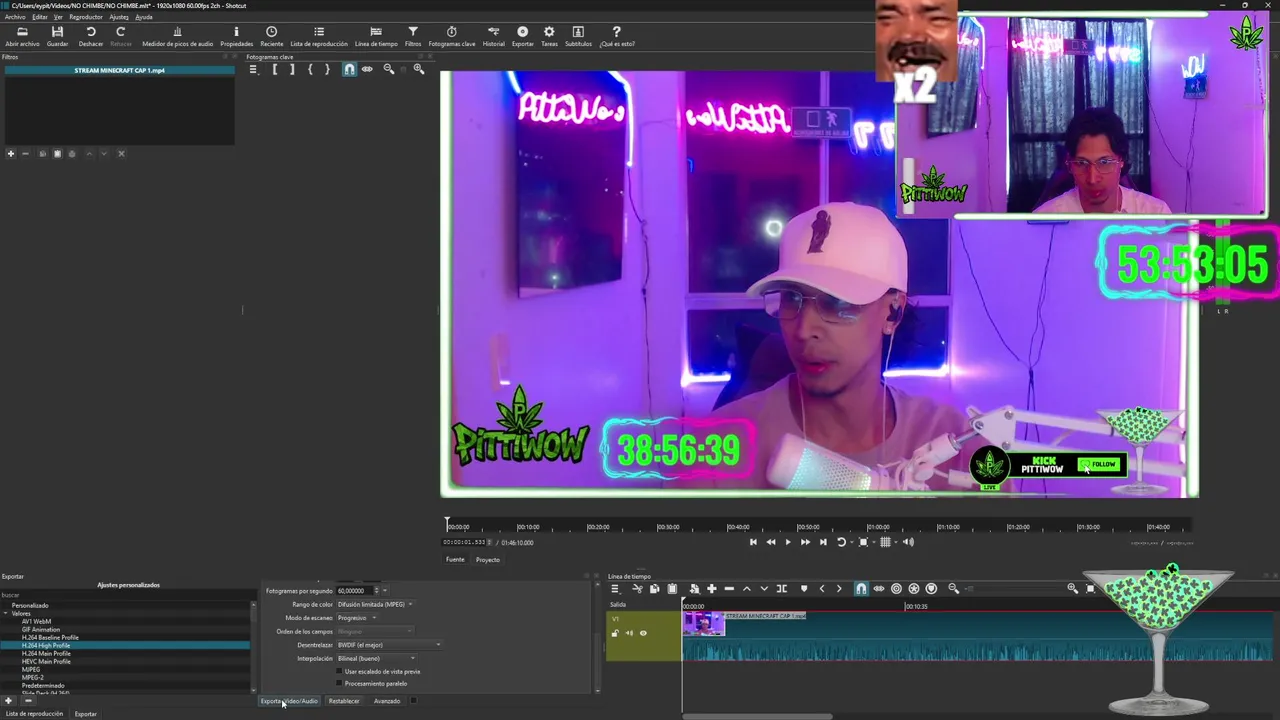Play the video preview

tap(788, 542)
